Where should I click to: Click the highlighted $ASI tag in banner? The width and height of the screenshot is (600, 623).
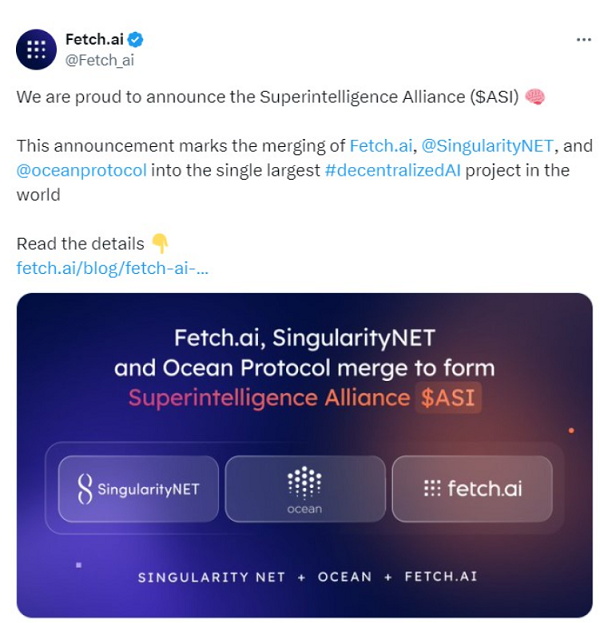(x=448, y=397)
